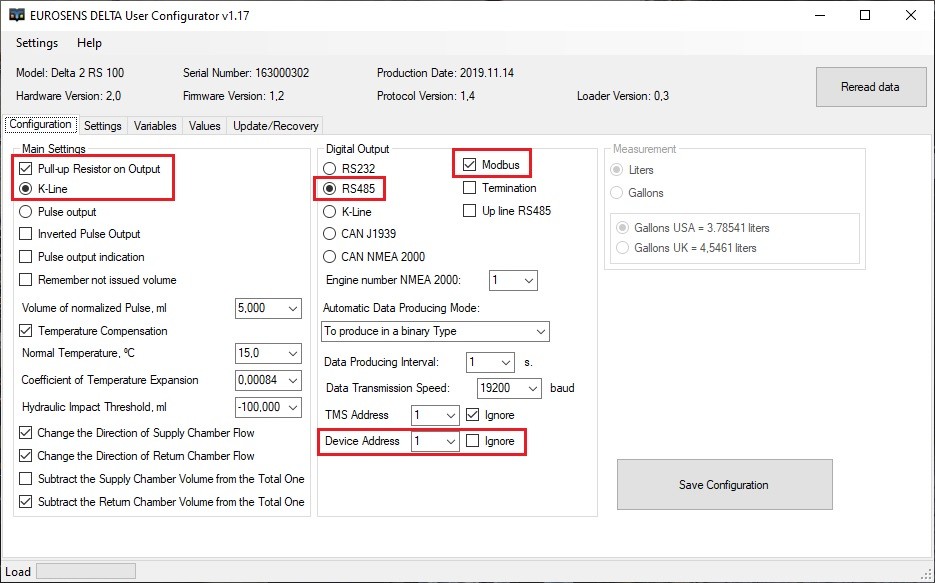Viewport: 935px width, 583px height.
Task: Switch to the Variables tab
Action: [155, 126]
